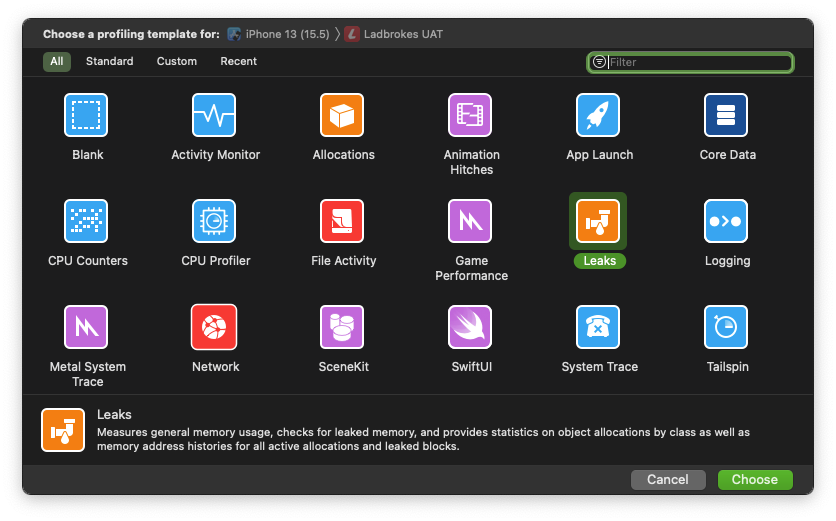
Task: Click the Metal System Trace label
Action: click(88, 374)
